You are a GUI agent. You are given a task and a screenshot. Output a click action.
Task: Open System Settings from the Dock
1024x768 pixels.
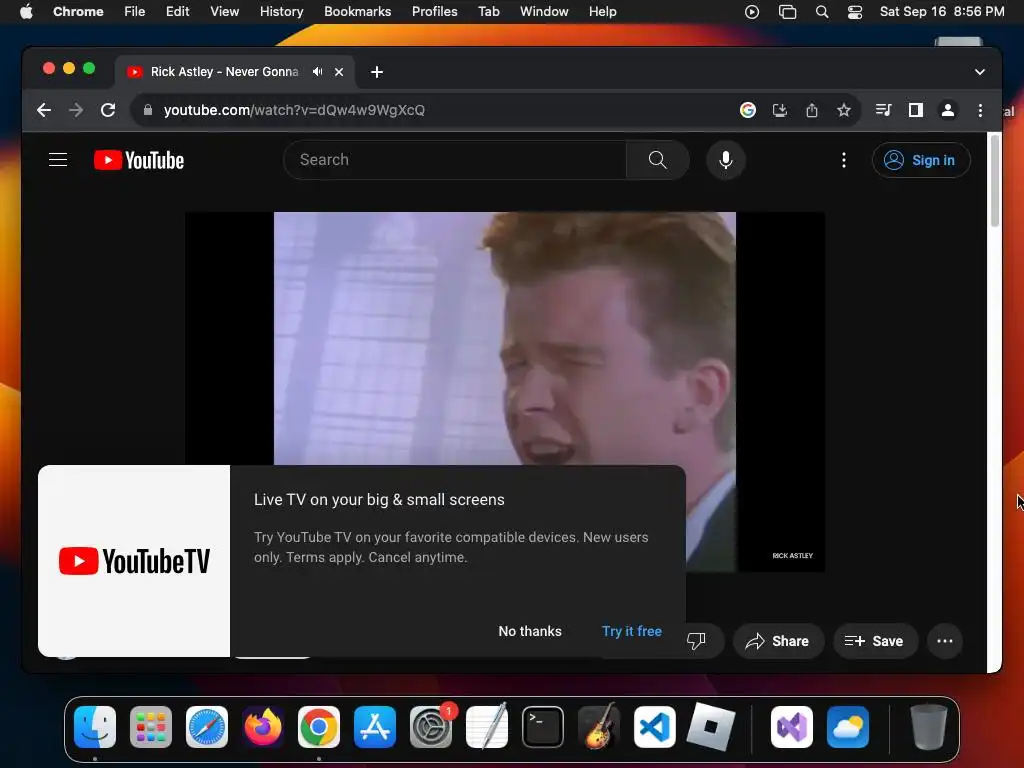click(431, 727)
